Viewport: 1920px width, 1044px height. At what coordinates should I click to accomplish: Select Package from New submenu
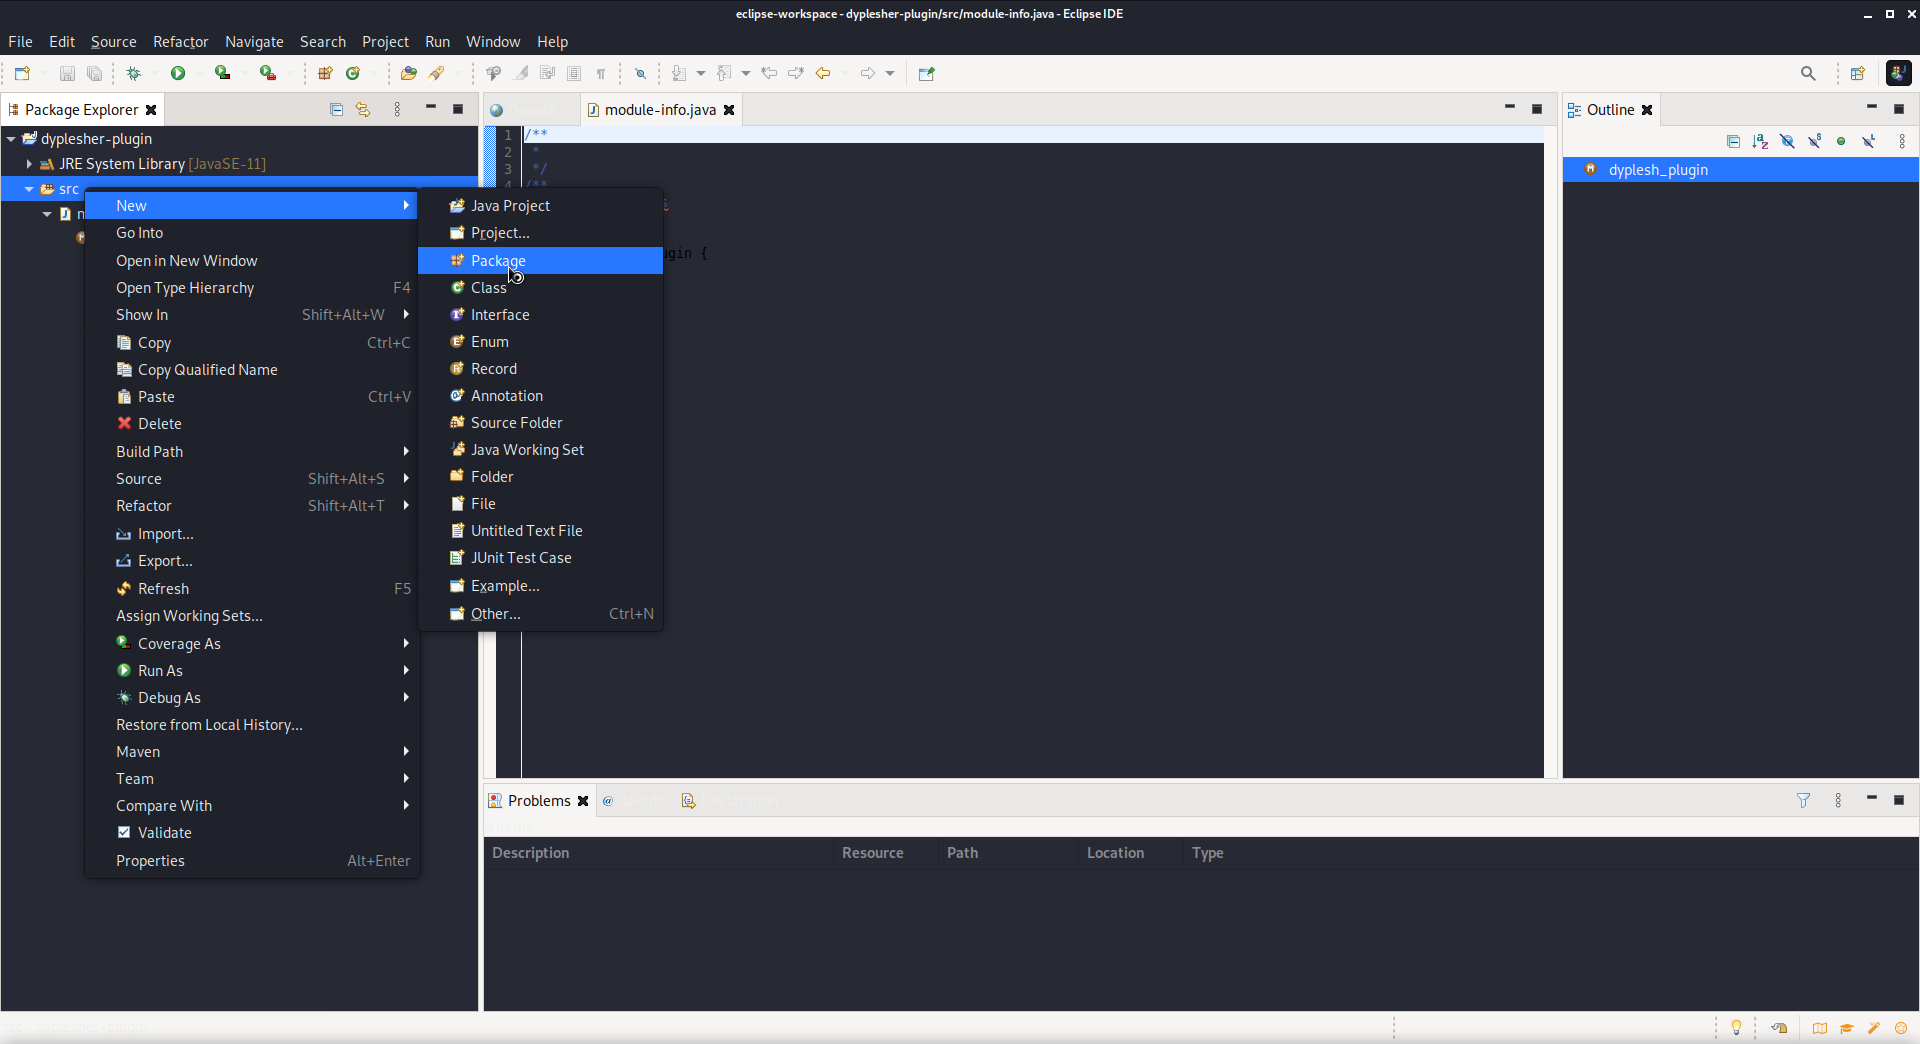tap(540, 261)
